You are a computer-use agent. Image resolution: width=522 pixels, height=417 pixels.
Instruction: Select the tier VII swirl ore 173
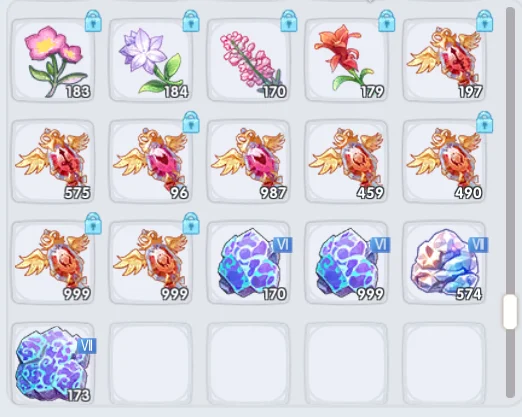[x=53, y=364]
